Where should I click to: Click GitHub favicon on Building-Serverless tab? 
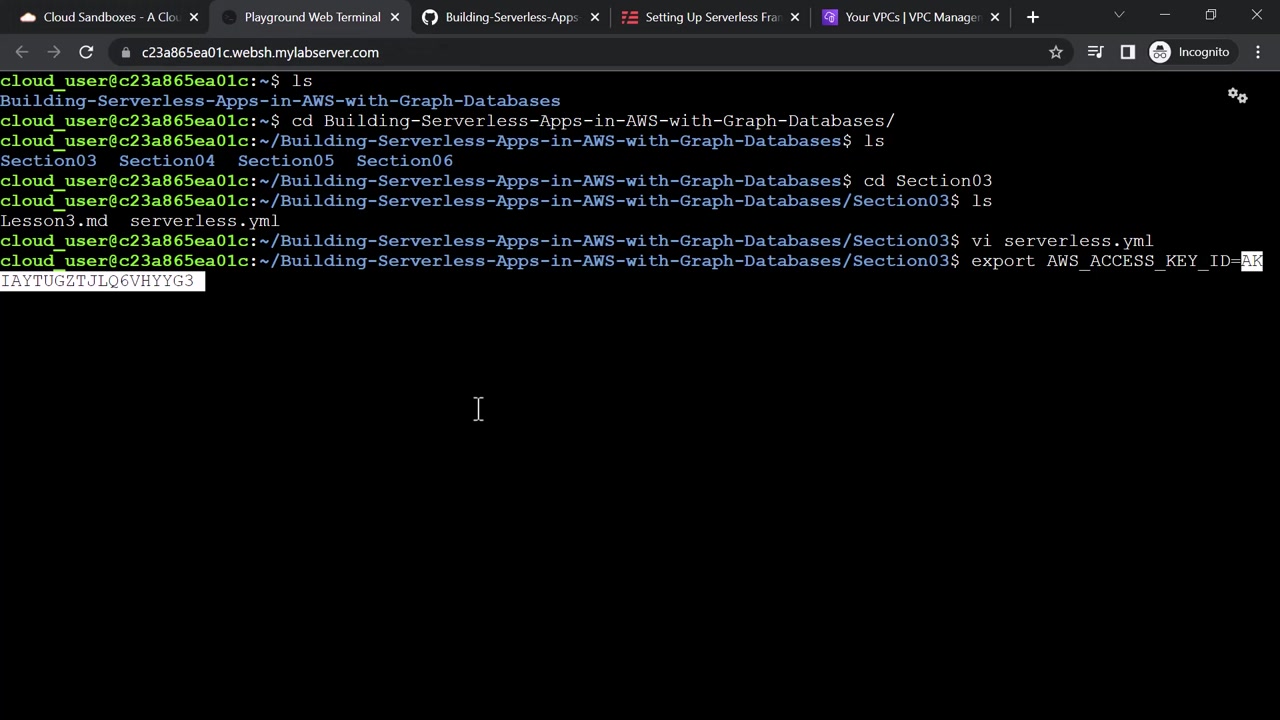pos(430,17)
